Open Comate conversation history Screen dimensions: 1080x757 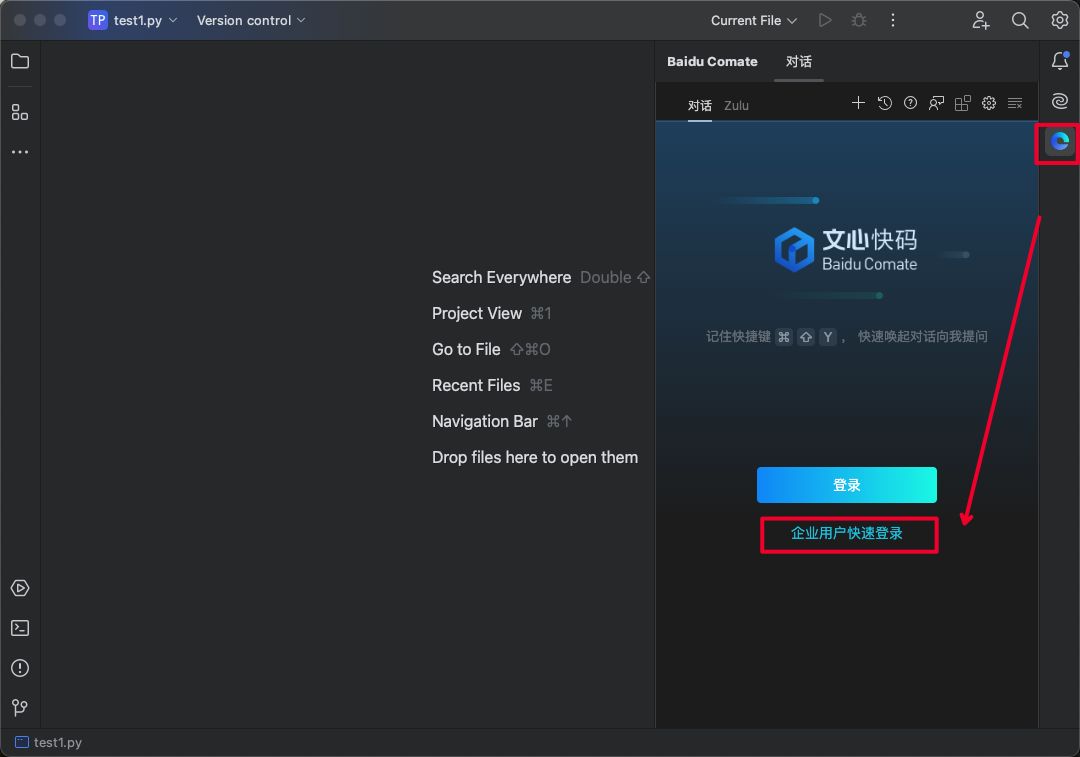[x=884, y=103]
